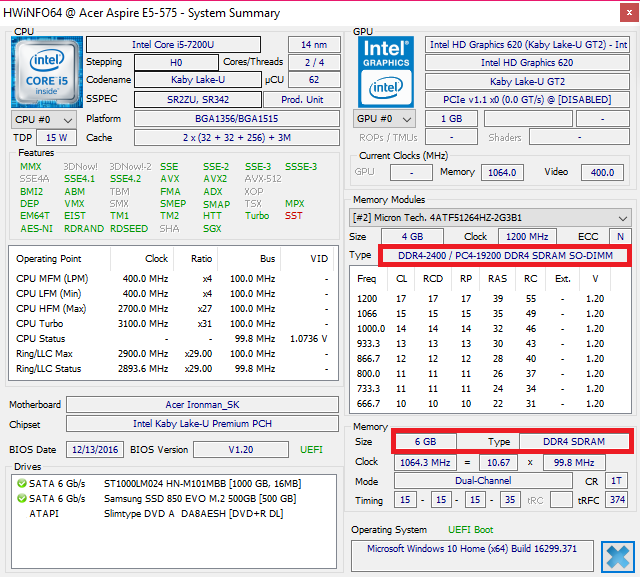Click the Kaby Lake-U codename field

(x=198, y=80)
